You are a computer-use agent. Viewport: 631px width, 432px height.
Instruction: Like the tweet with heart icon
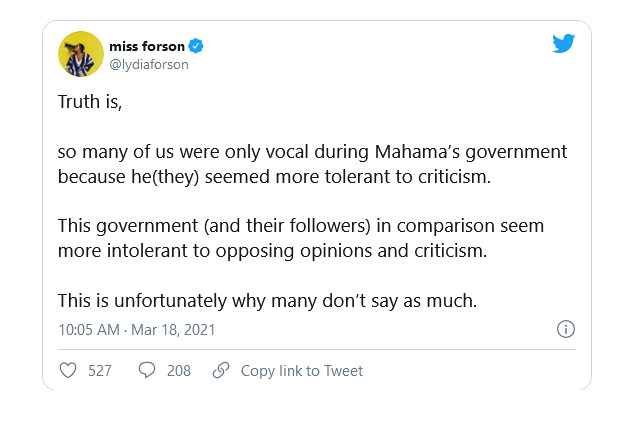(x=68, y=370)
